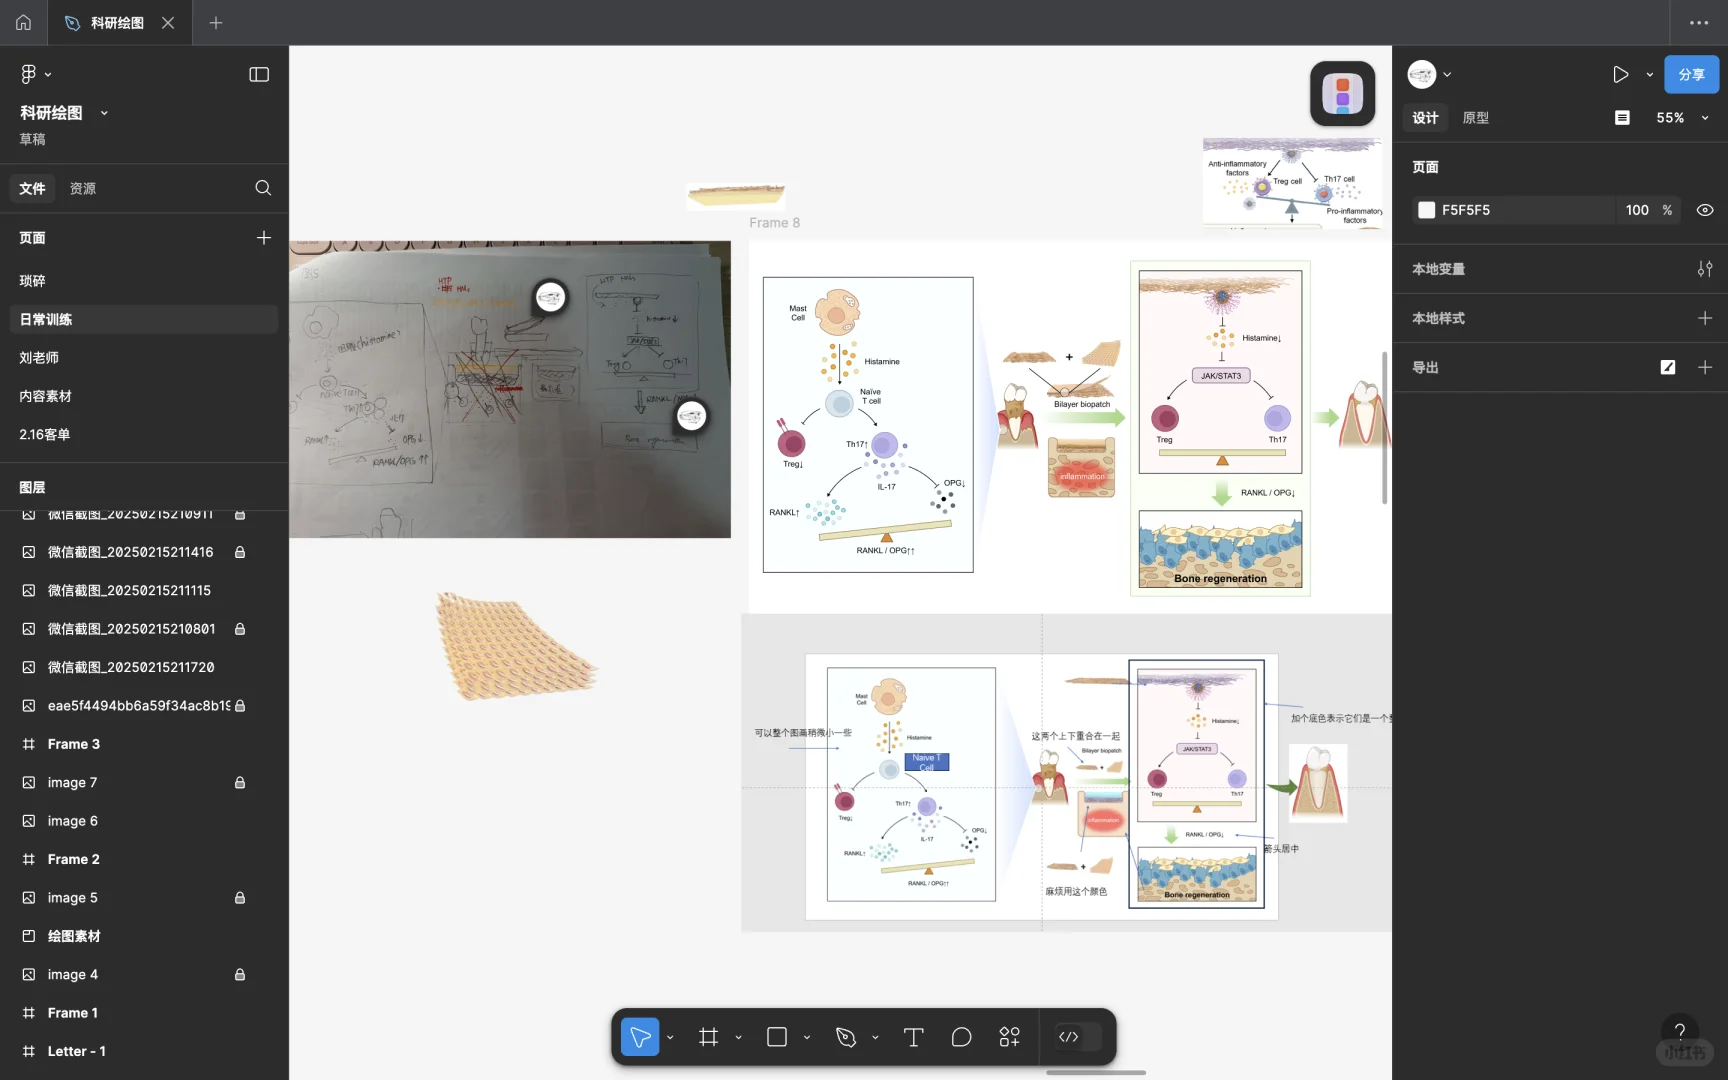The width and height of the screenshot is (1728, 1080).
Task: Click the canvas vertical scrollbar
Action: pos(1385,427)
